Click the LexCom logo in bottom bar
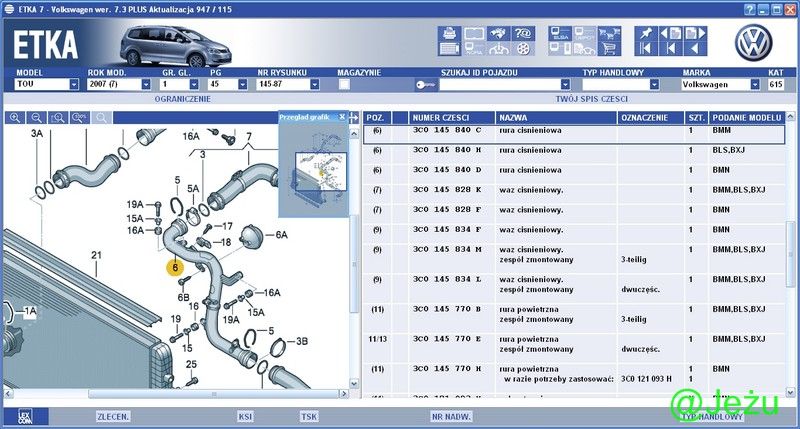Image resolution: width=800 pixels, height=429 pixels. coord(25,417)
